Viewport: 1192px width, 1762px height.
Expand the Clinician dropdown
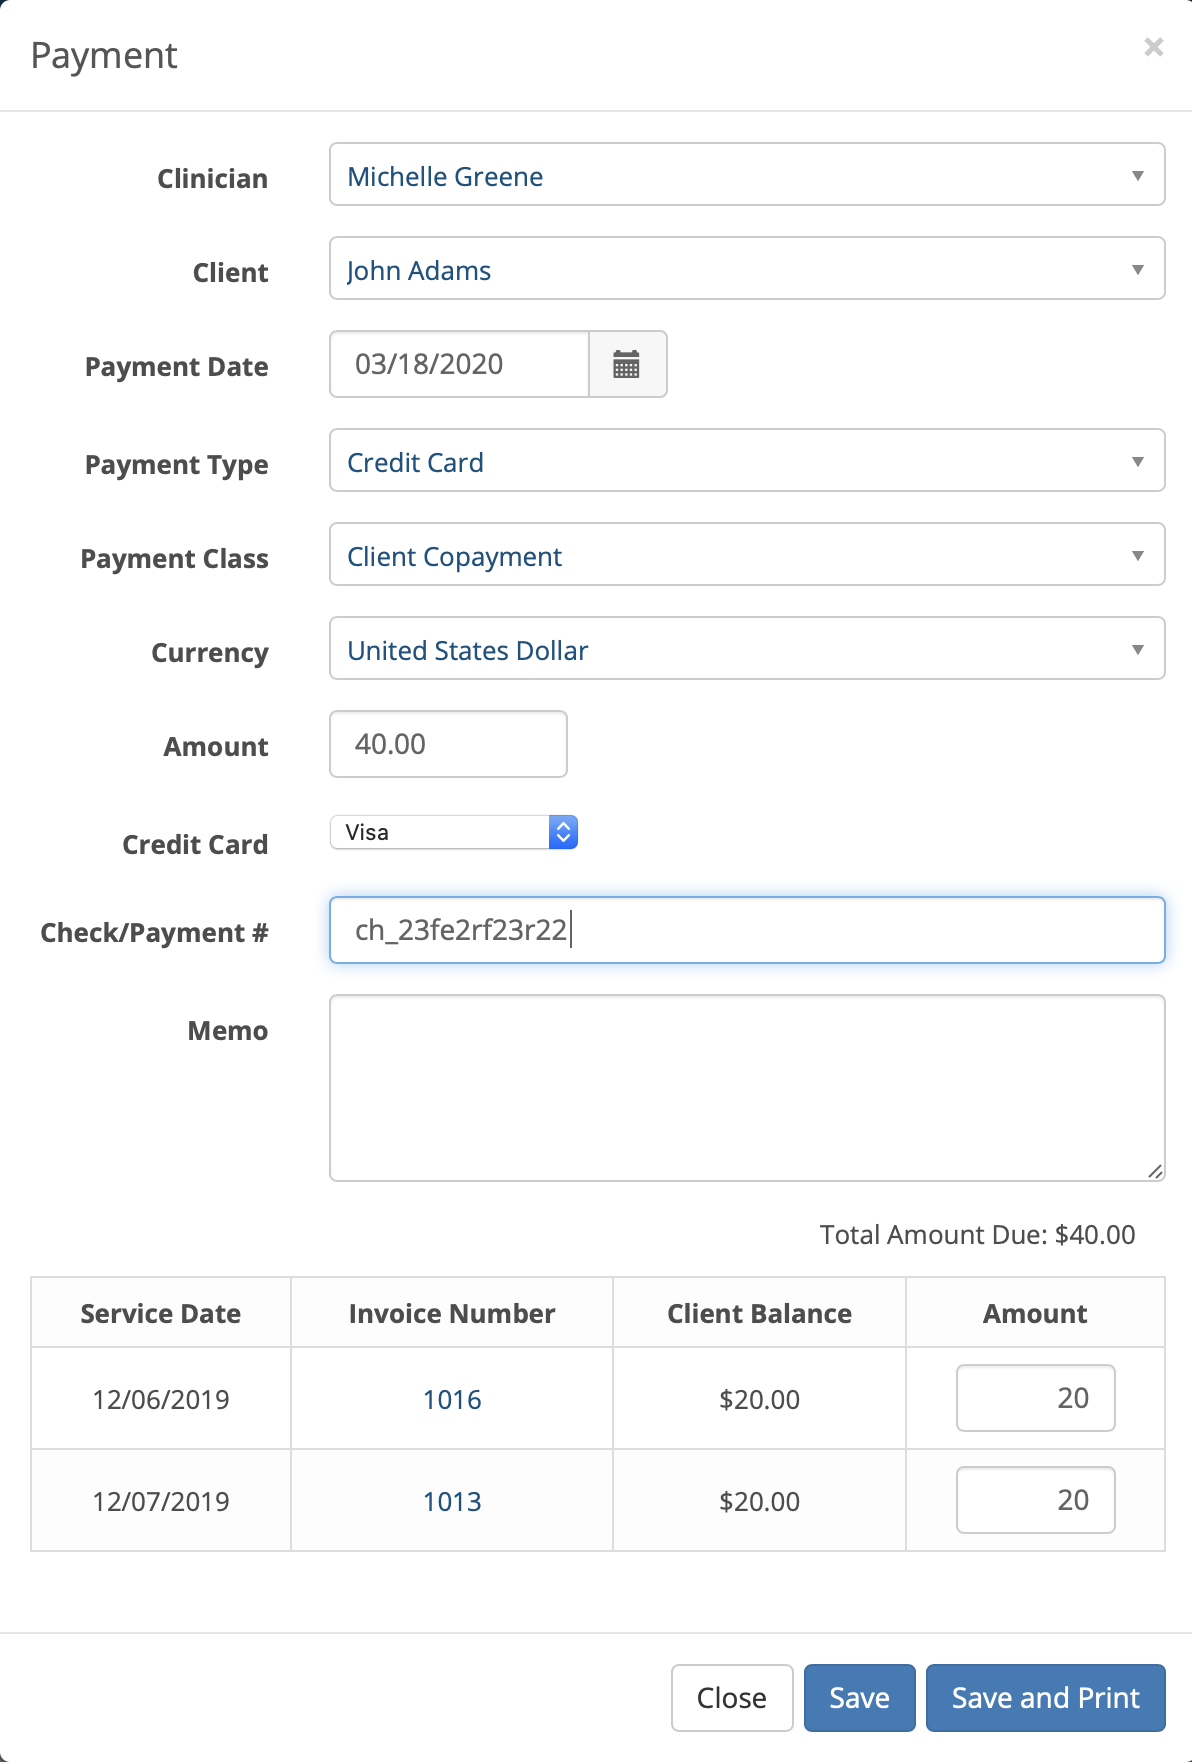coord(747,174)
